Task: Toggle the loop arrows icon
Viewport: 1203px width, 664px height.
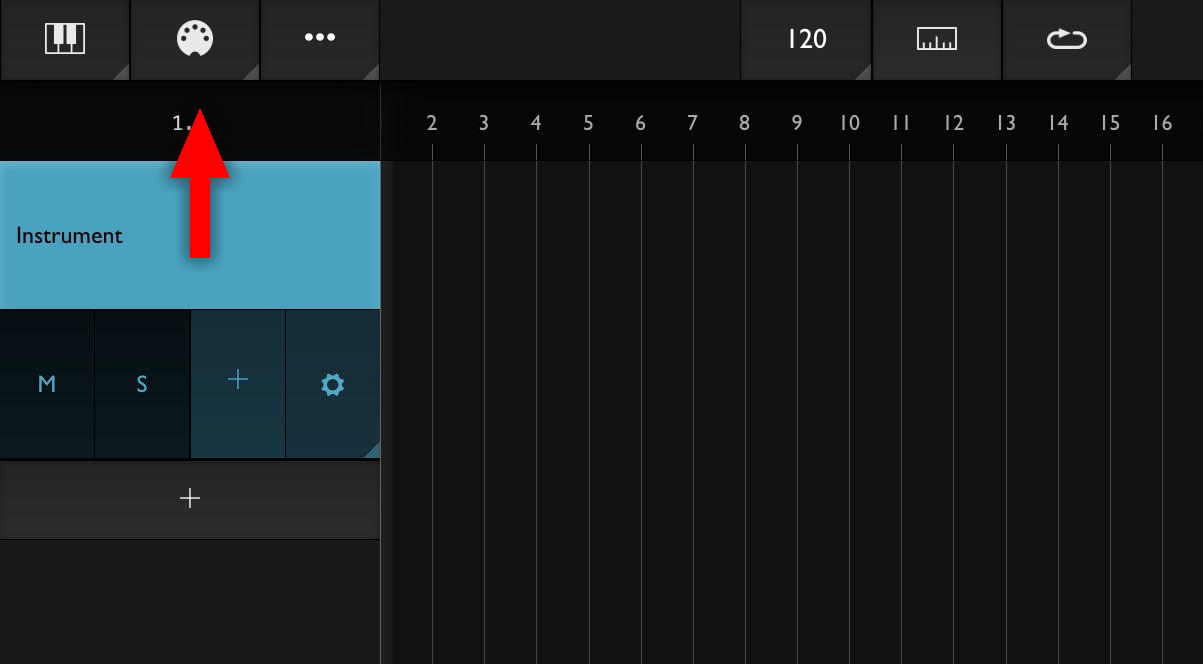Action: [1067, 39]
